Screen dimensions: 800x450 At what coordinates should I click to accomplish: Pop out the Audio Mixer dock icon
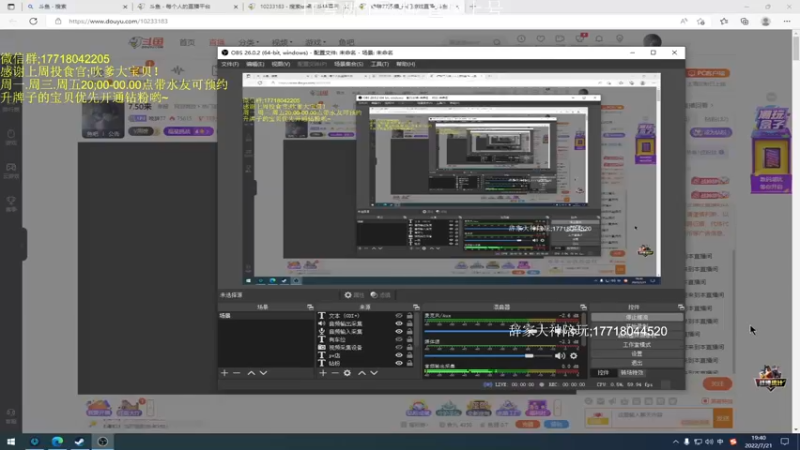point(583,307)
